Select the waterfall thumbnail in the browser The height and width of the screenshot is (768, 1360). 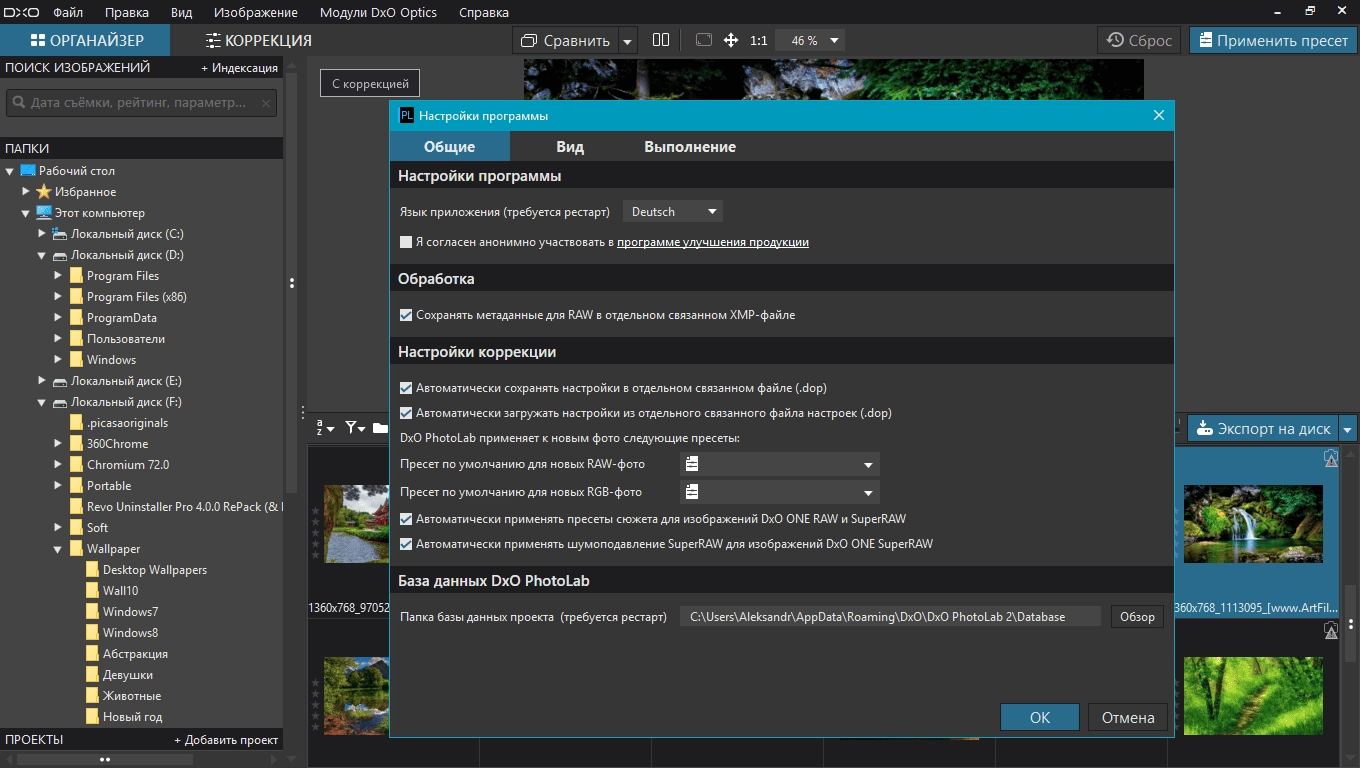tap(1253, 525)
